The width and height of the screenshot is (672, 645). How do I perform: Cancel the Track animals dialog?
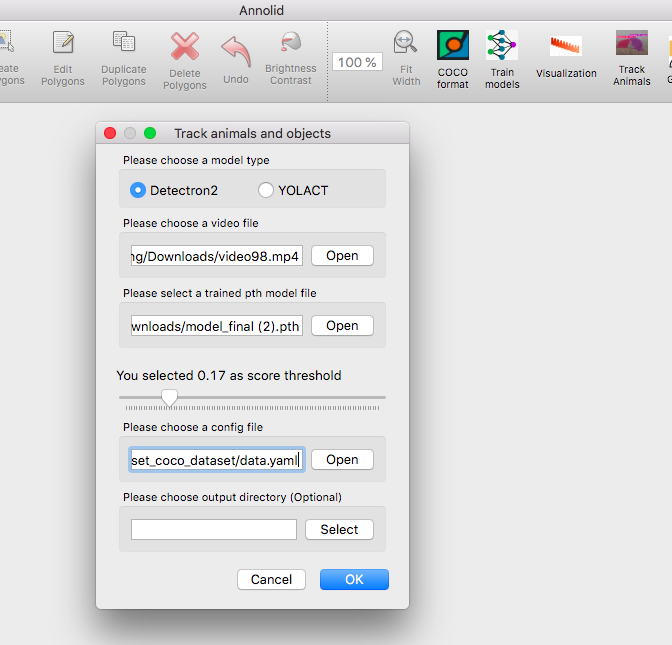(271, 579)
